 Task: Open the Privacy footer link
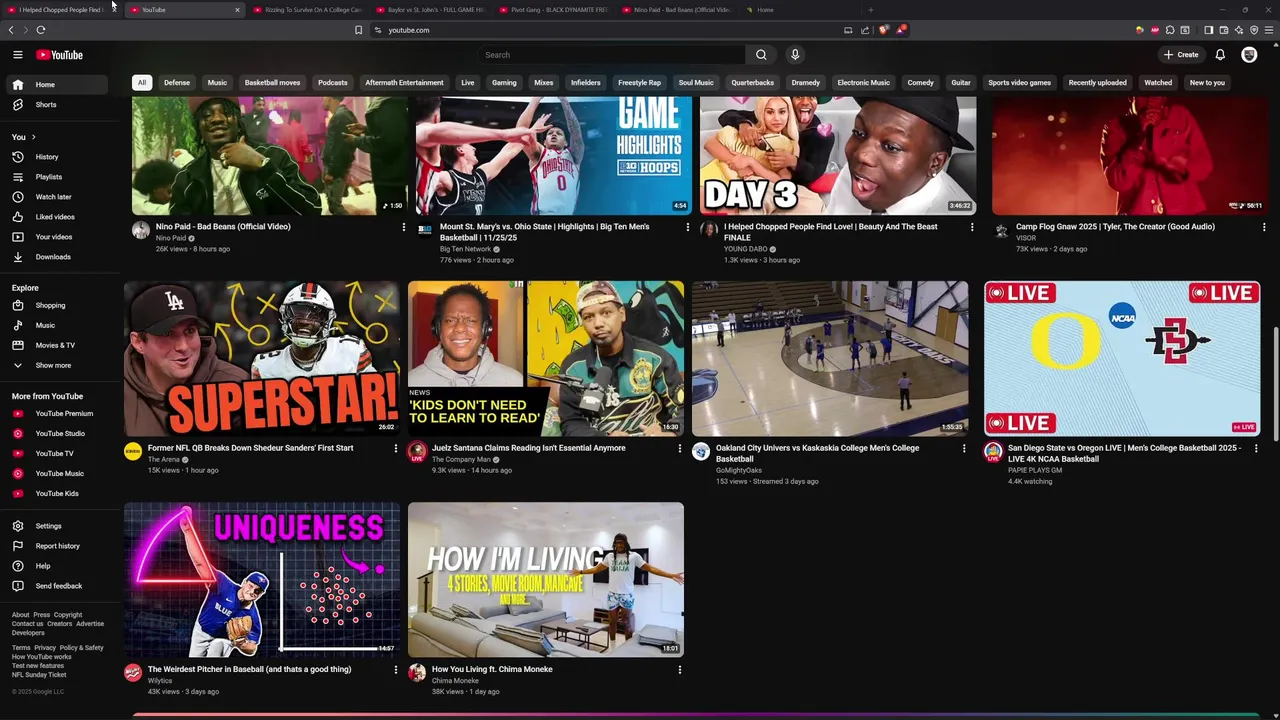tap(45, 648)
